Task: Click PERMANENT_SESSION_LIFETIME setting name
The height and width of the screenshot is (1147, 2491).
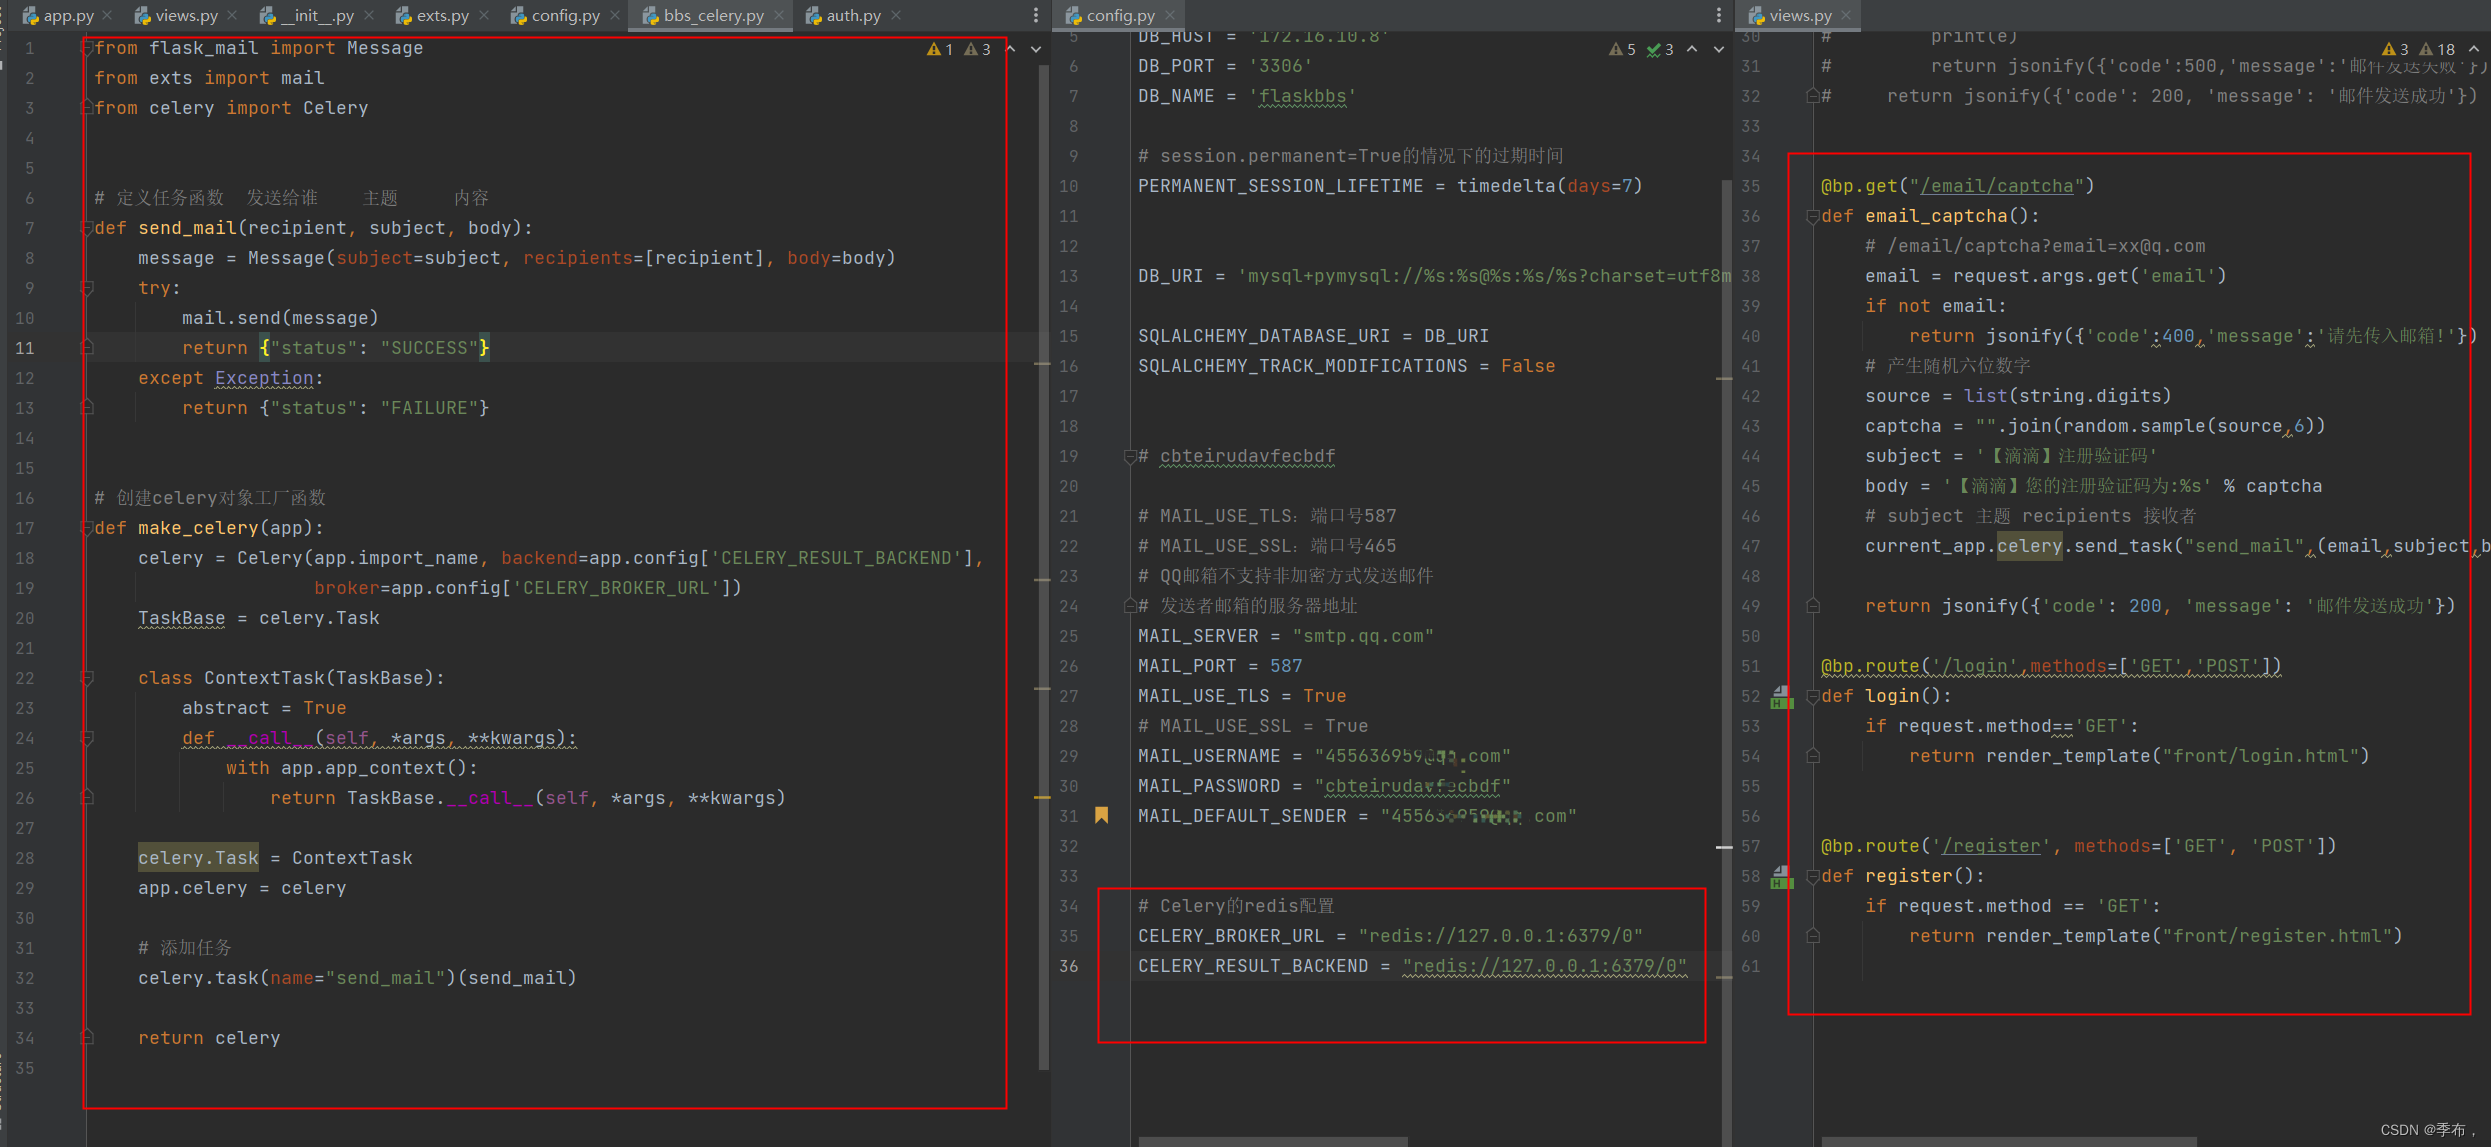Action: click(1280, 186)
